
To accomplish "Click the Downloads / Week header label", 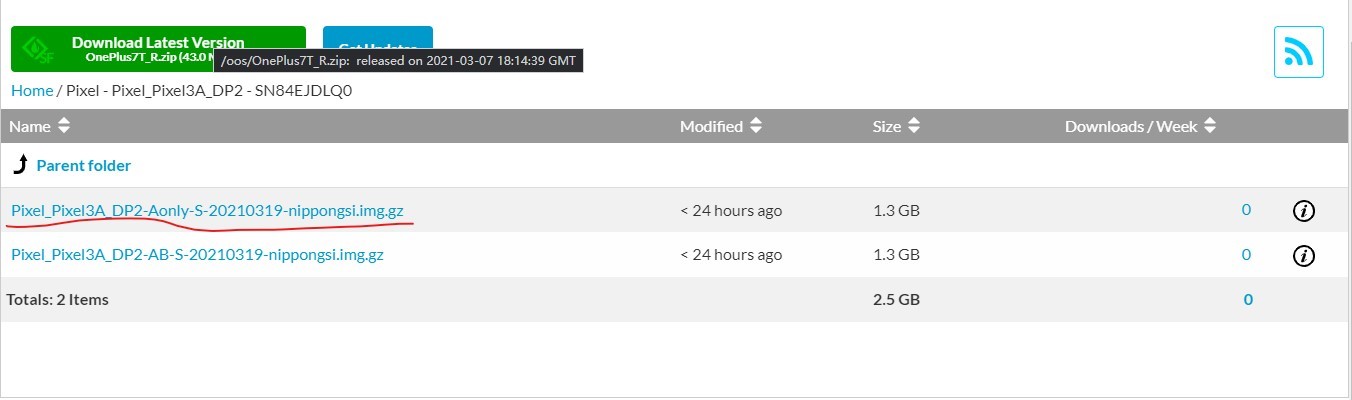I will click(1131, 127).
